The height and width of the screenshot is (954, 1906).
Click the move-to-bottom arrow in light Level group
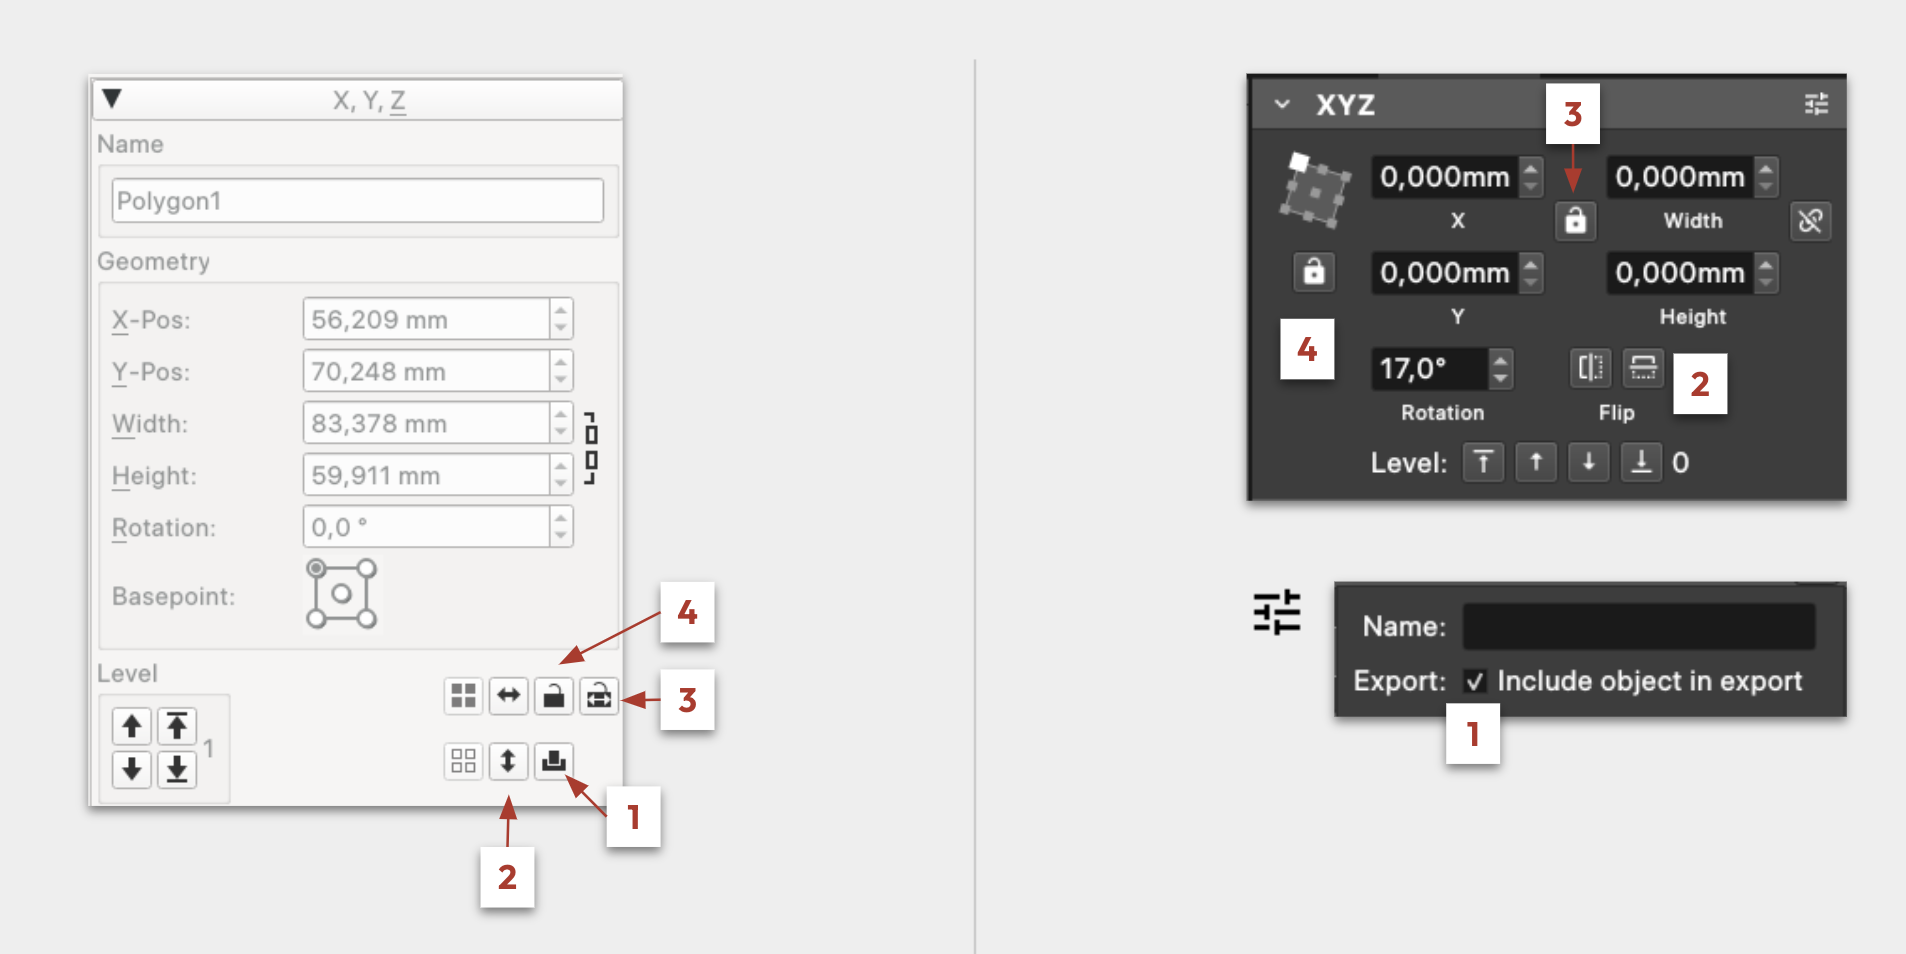pyautogui.click(x=177, y=770)
